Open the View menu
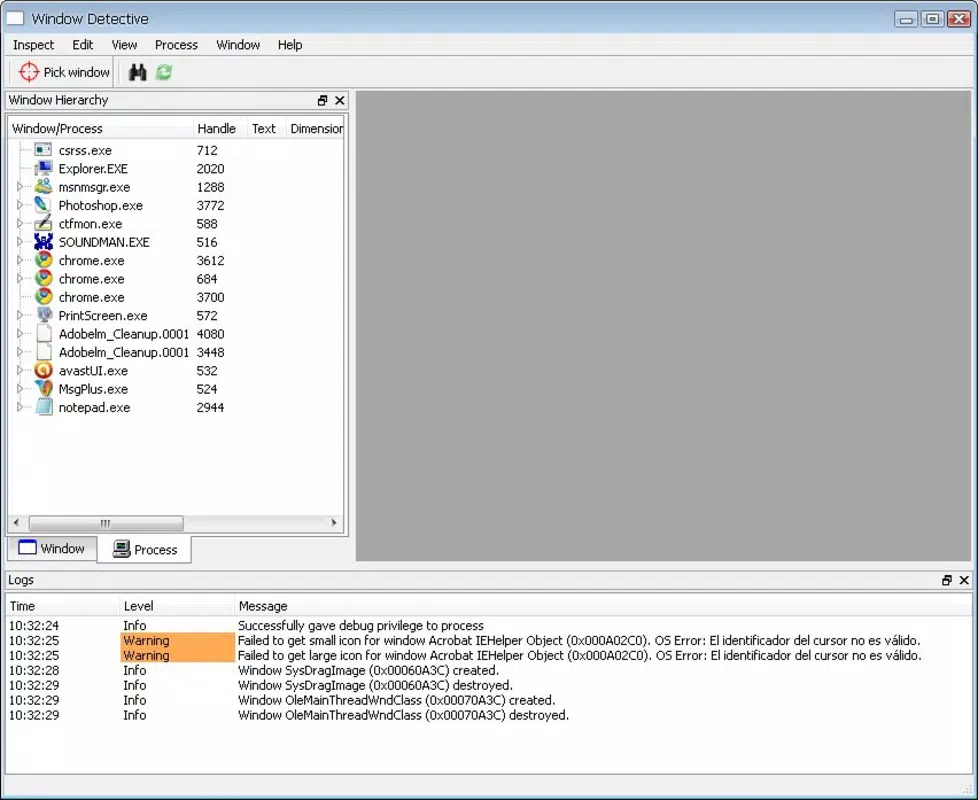The height and width of the screenshot is (800, 978). click(x=124, y=45)
